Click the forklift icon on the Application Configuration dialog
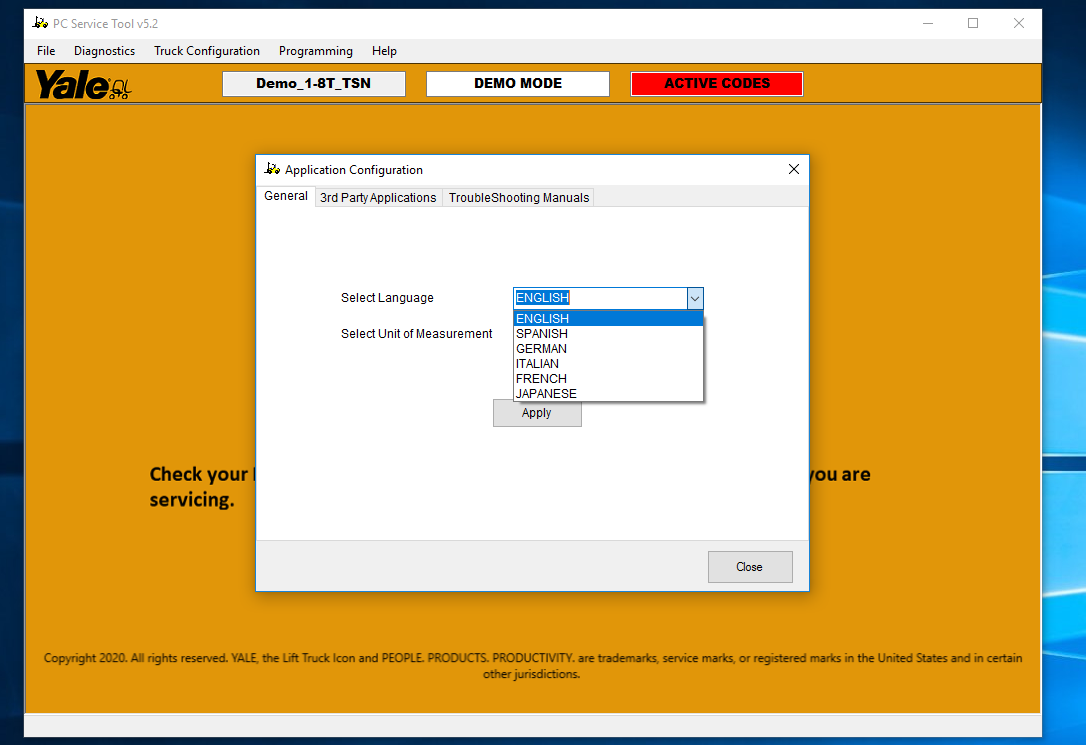 pos(271,169)
